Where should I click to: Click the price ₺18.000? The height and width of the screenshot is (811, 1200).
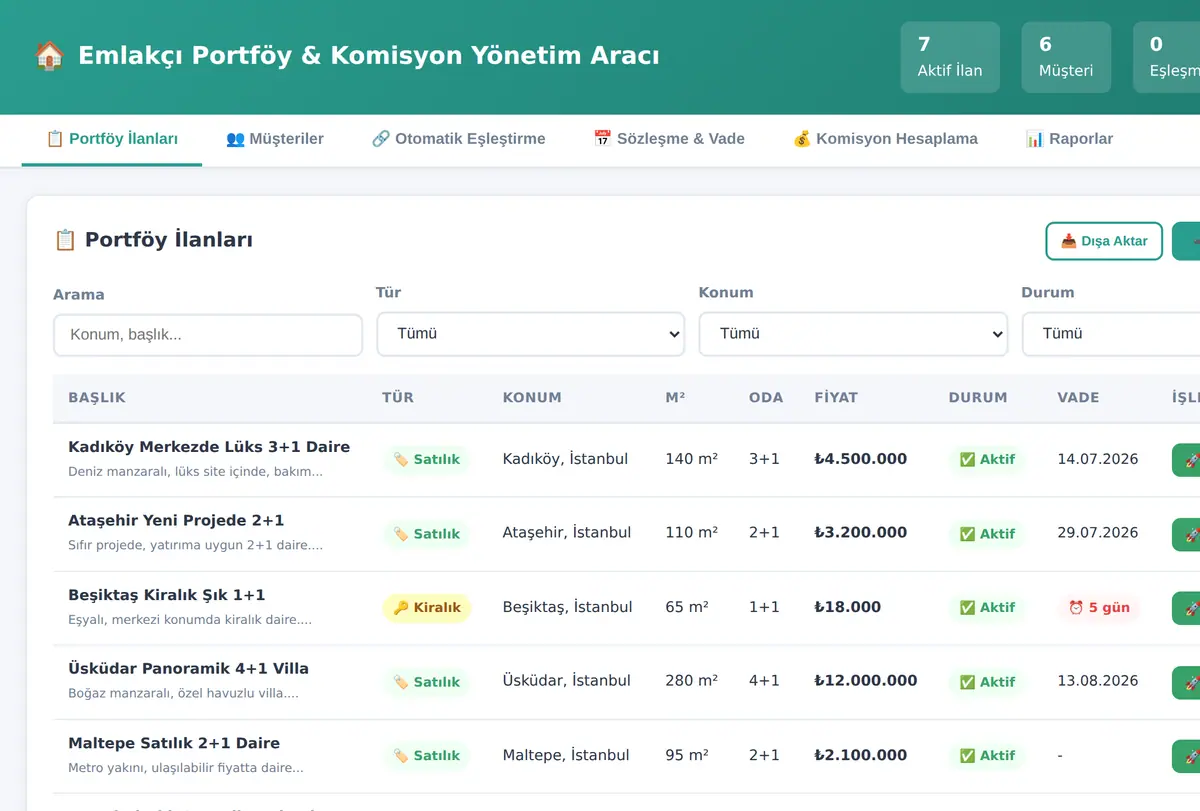pyautogui.click(x=848, y=607)
